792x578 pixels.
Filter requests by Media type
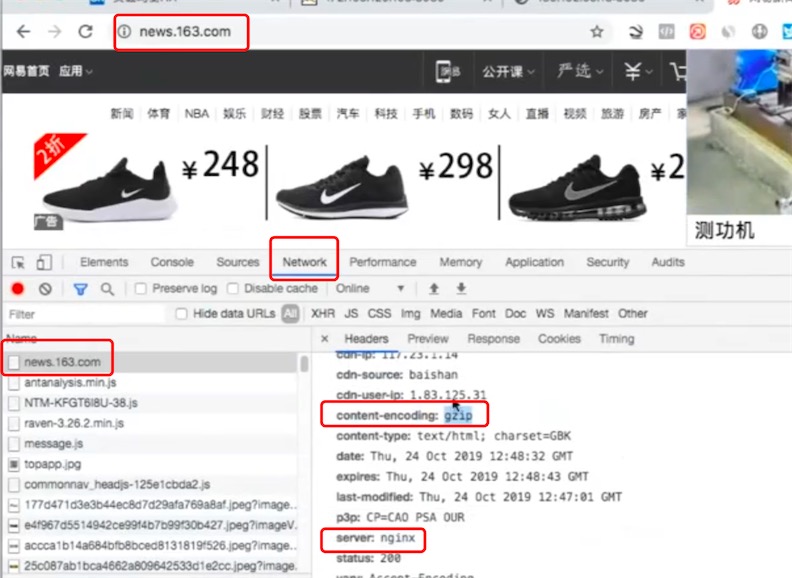(446, 314)
